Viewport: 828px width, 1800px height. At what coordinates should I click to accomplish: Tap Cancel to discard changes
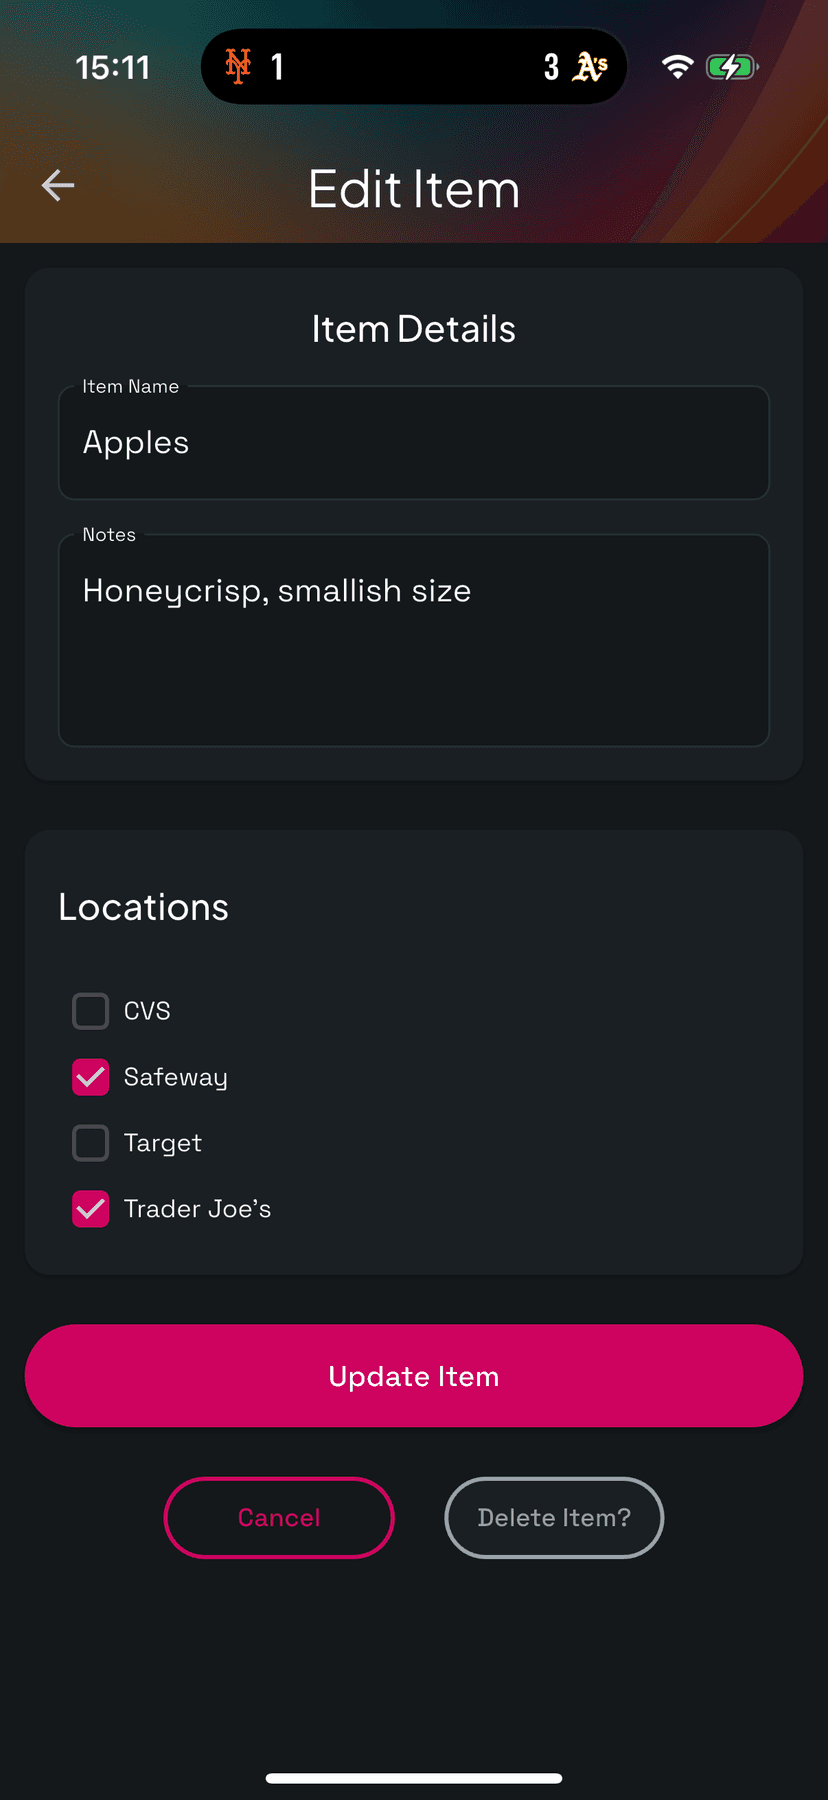click(x=278, y=1517)
